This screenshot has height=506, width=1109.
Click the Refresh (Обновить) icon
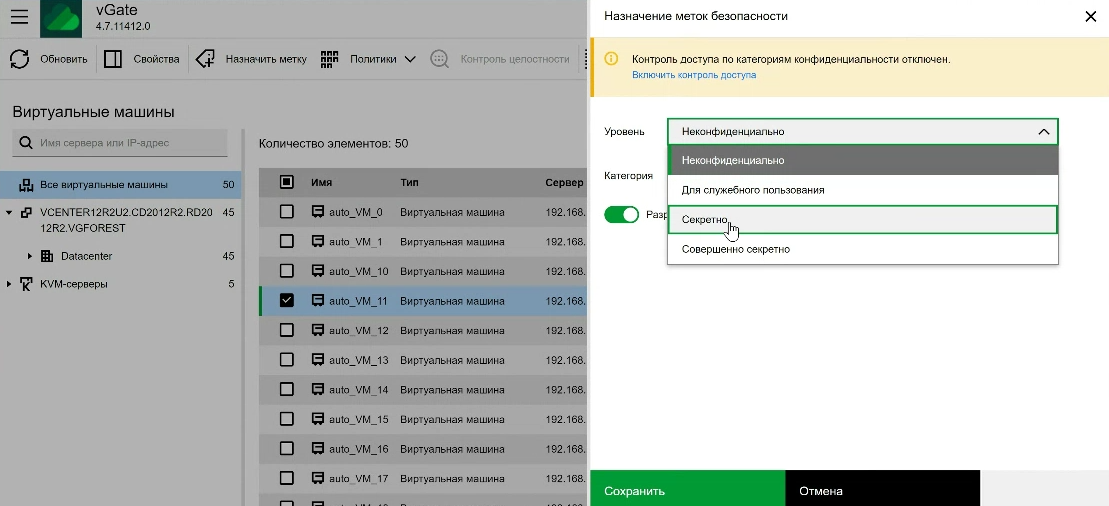point(20,59)
